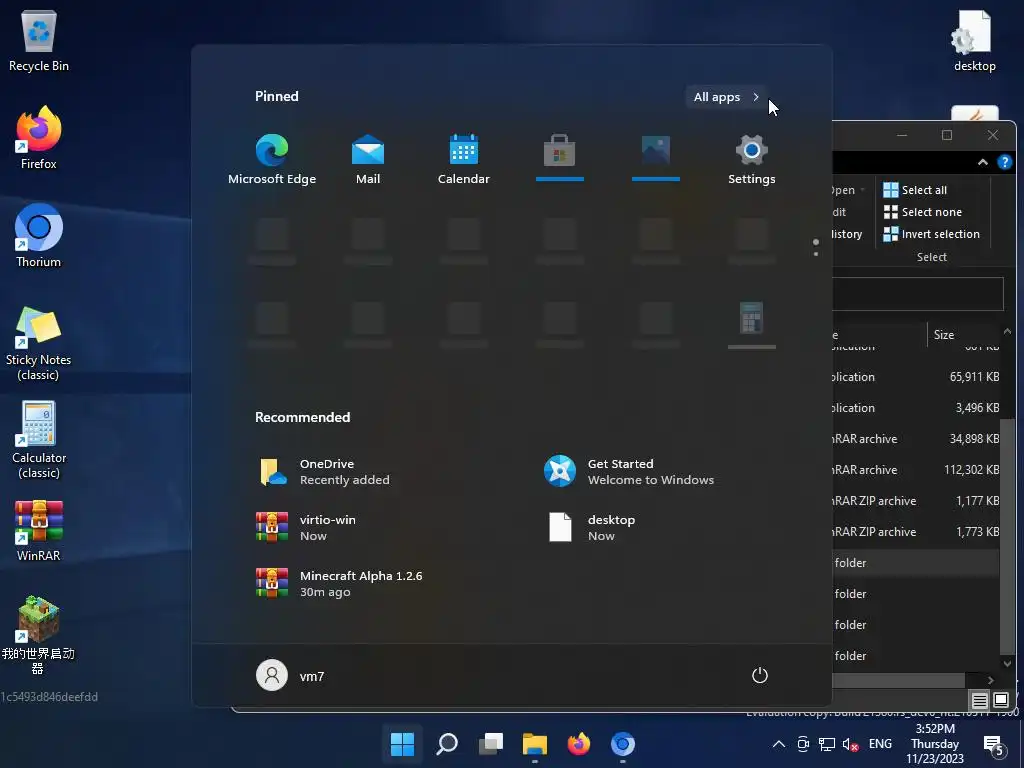Open Explorer help question mark icon

[x=1004, y=162]
